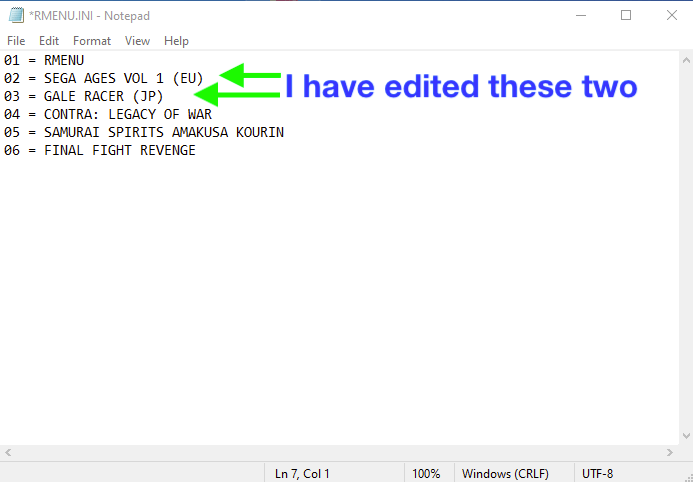Screen dimensions: 693x482
Task: Open the View menu
Action: click(137, 41)
